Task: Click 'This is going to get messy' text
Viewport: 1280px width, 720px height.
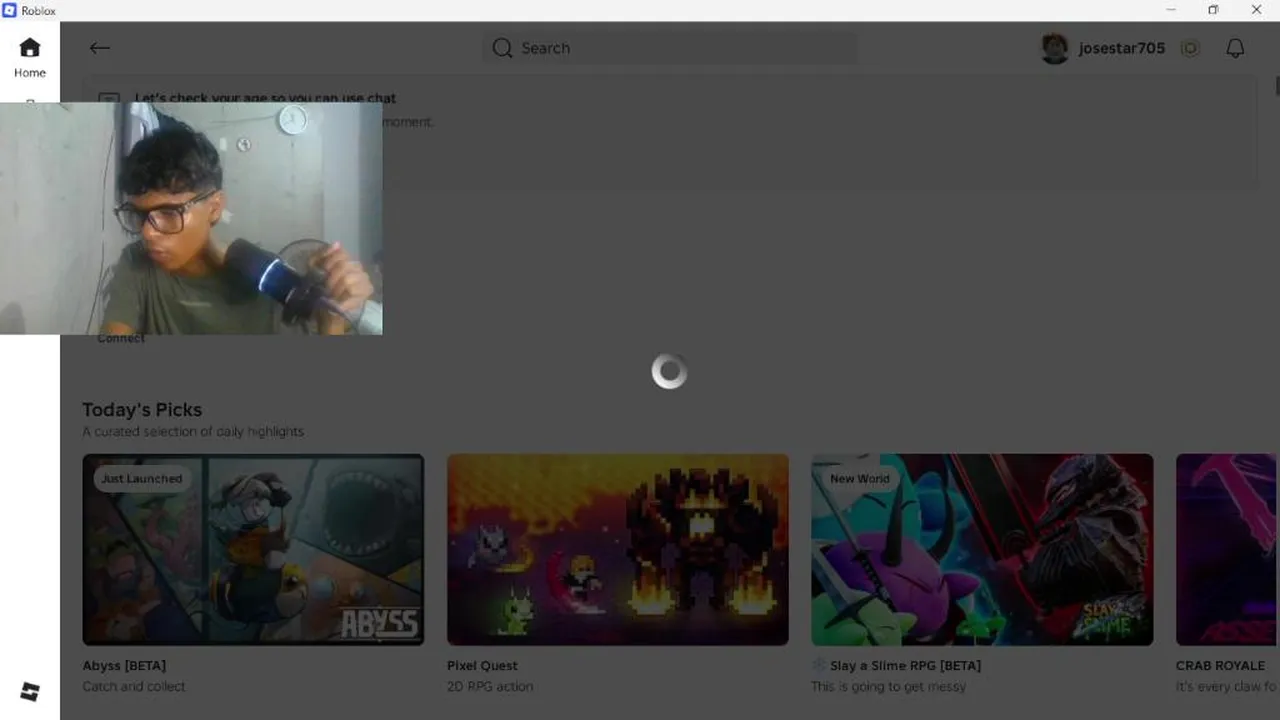Action: click(889, 687)
